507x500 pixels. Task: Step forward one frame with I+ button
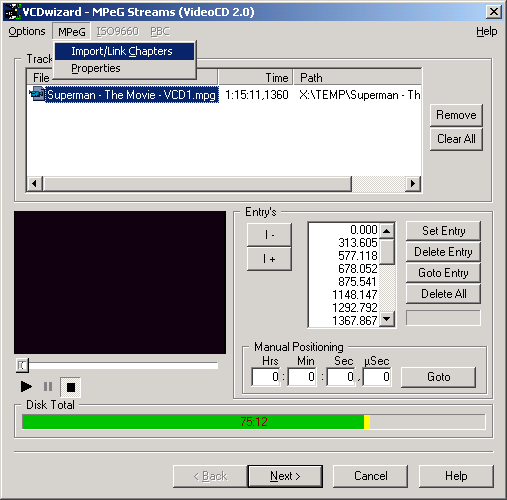[269, 259]
